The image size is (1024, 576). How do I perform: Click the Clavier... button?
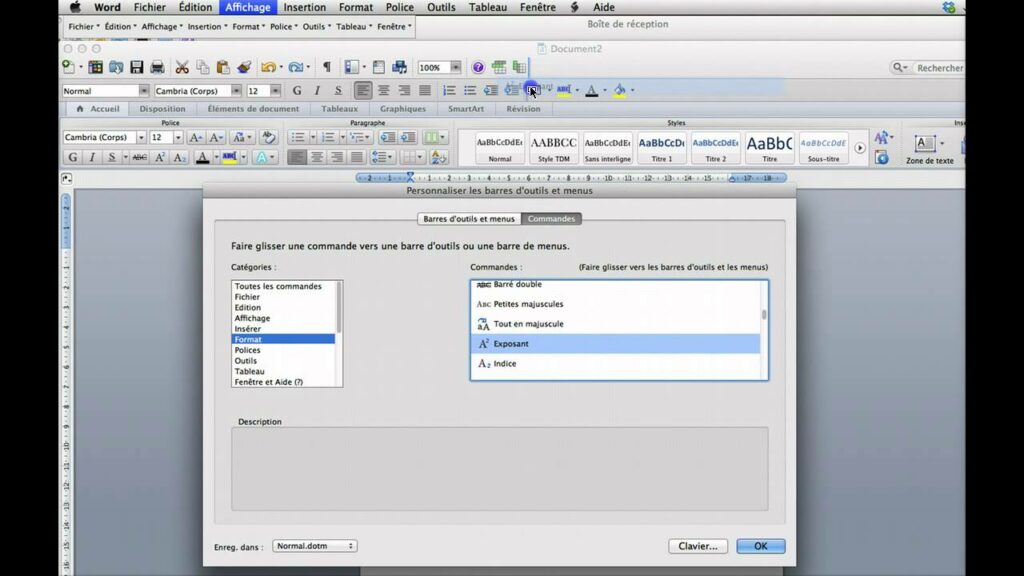[698, 546]
